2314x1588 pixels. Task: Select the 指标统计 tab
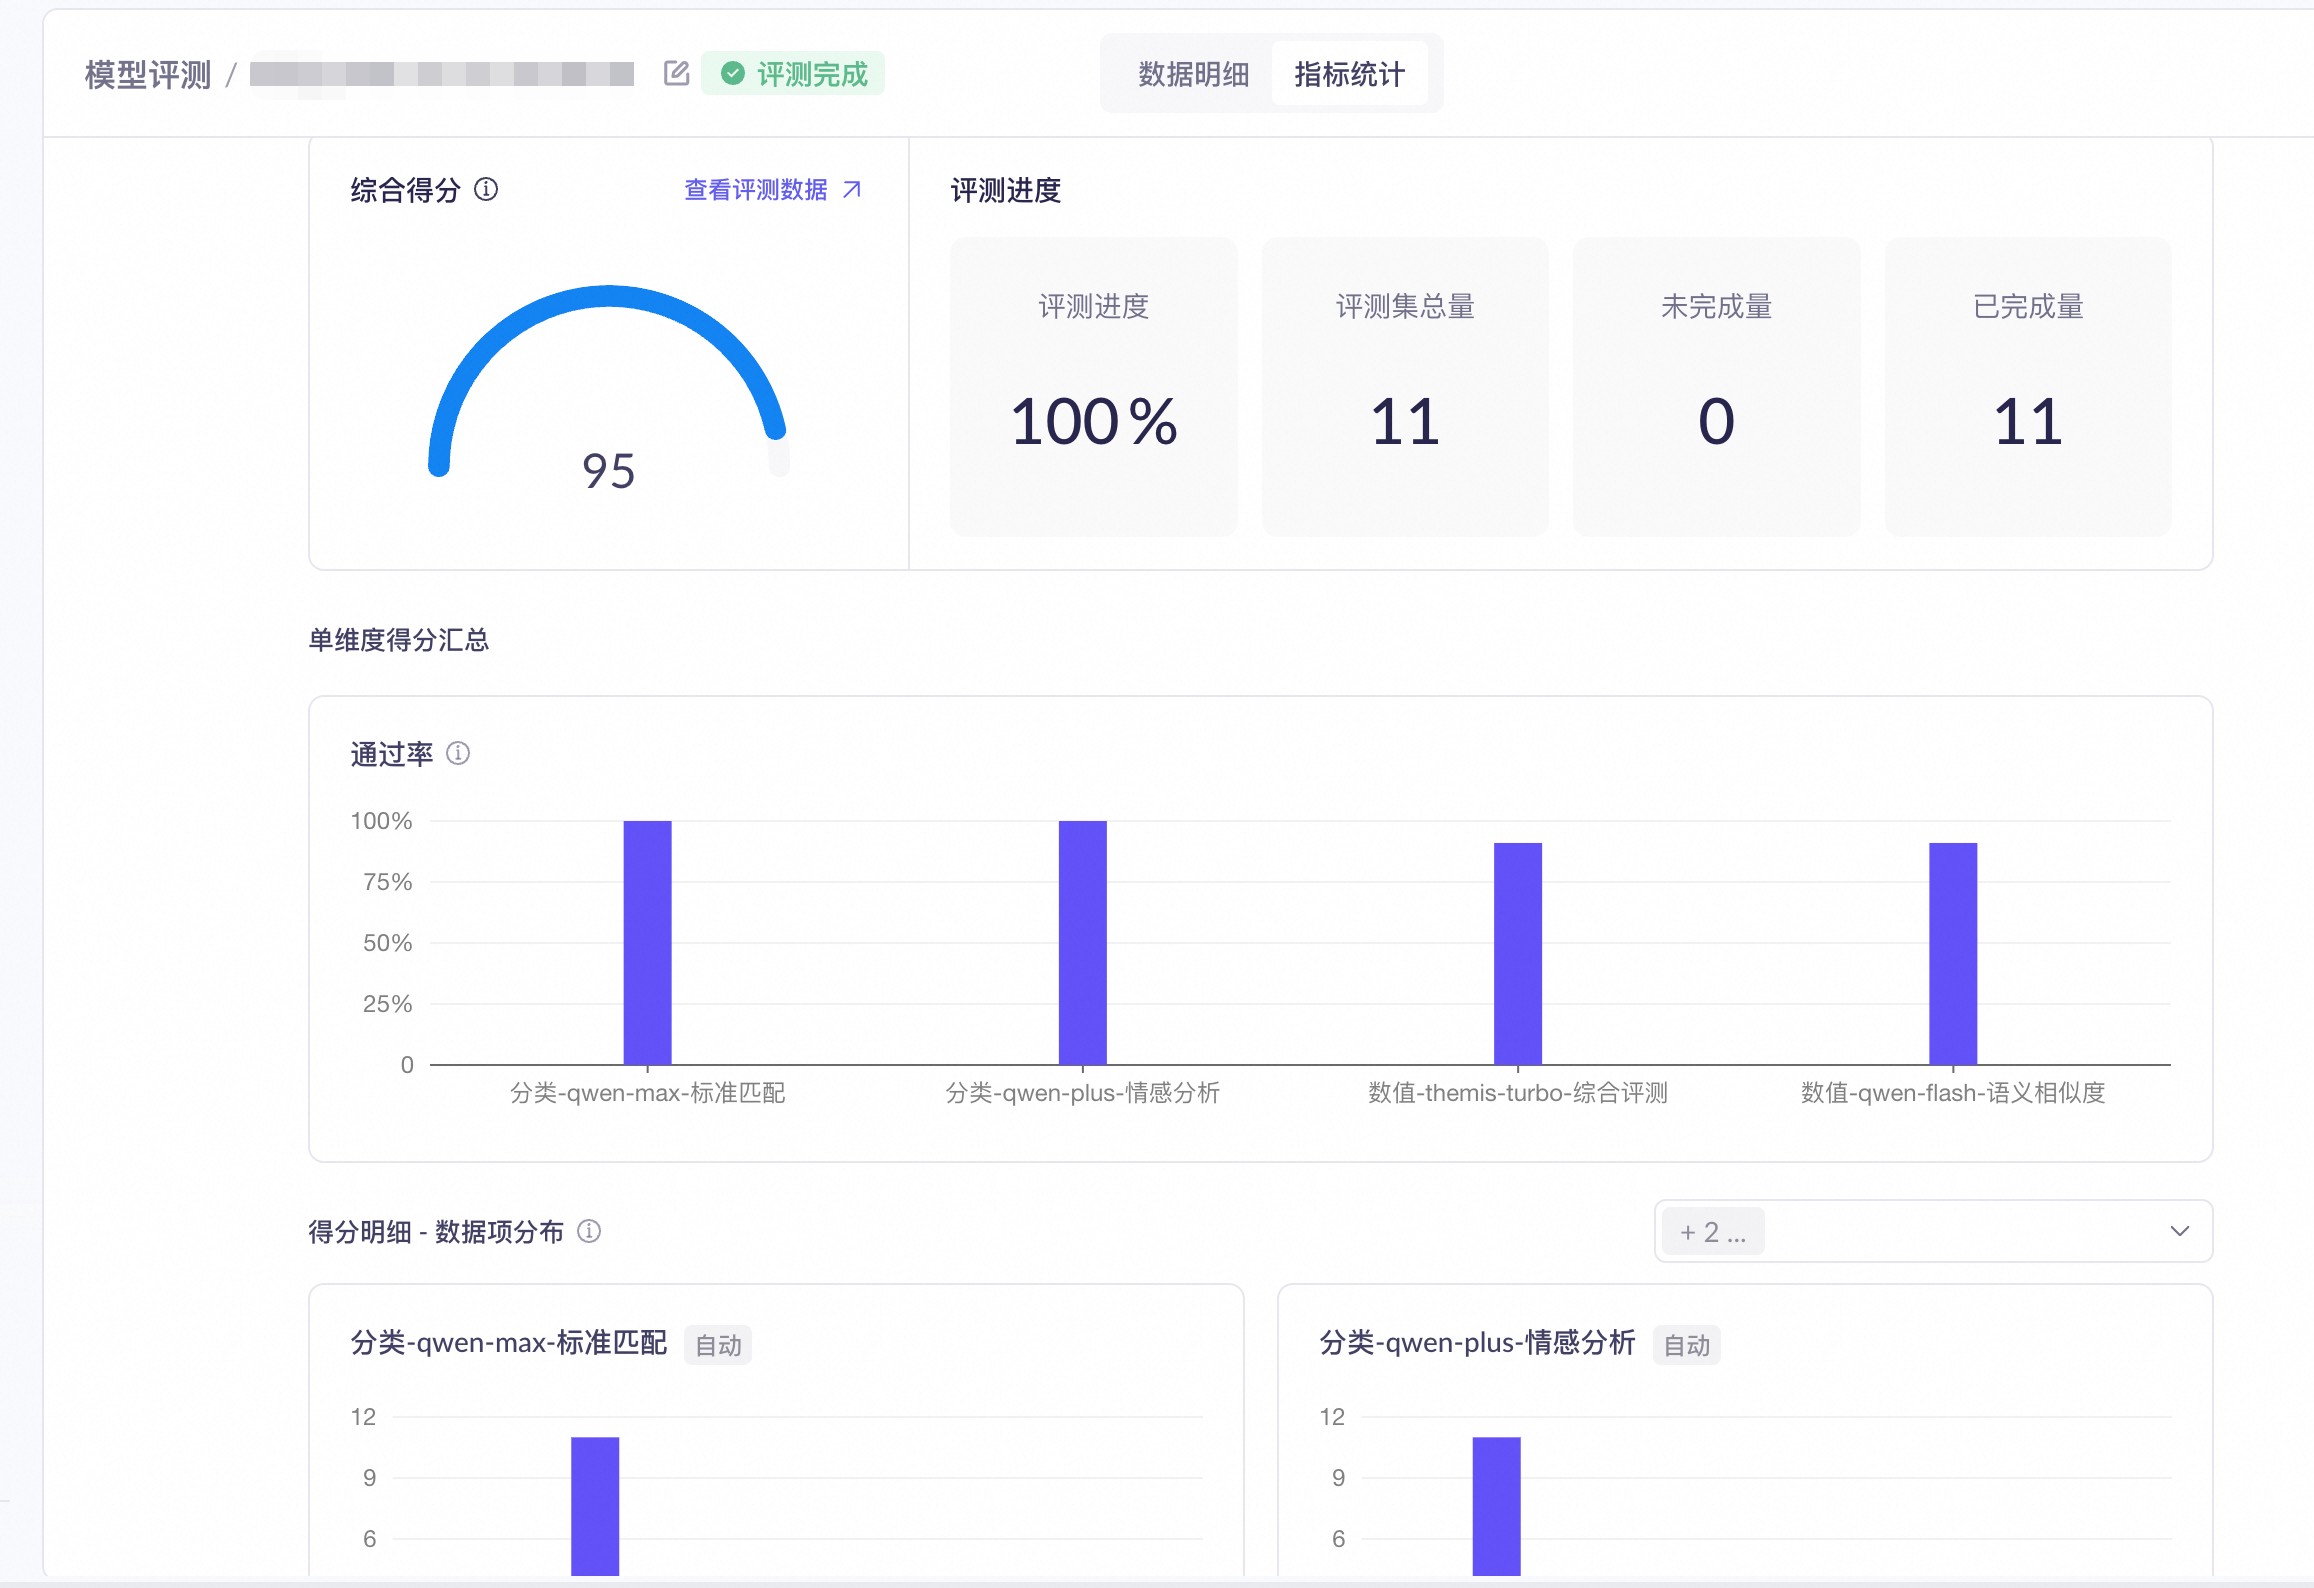point(1349,73)
